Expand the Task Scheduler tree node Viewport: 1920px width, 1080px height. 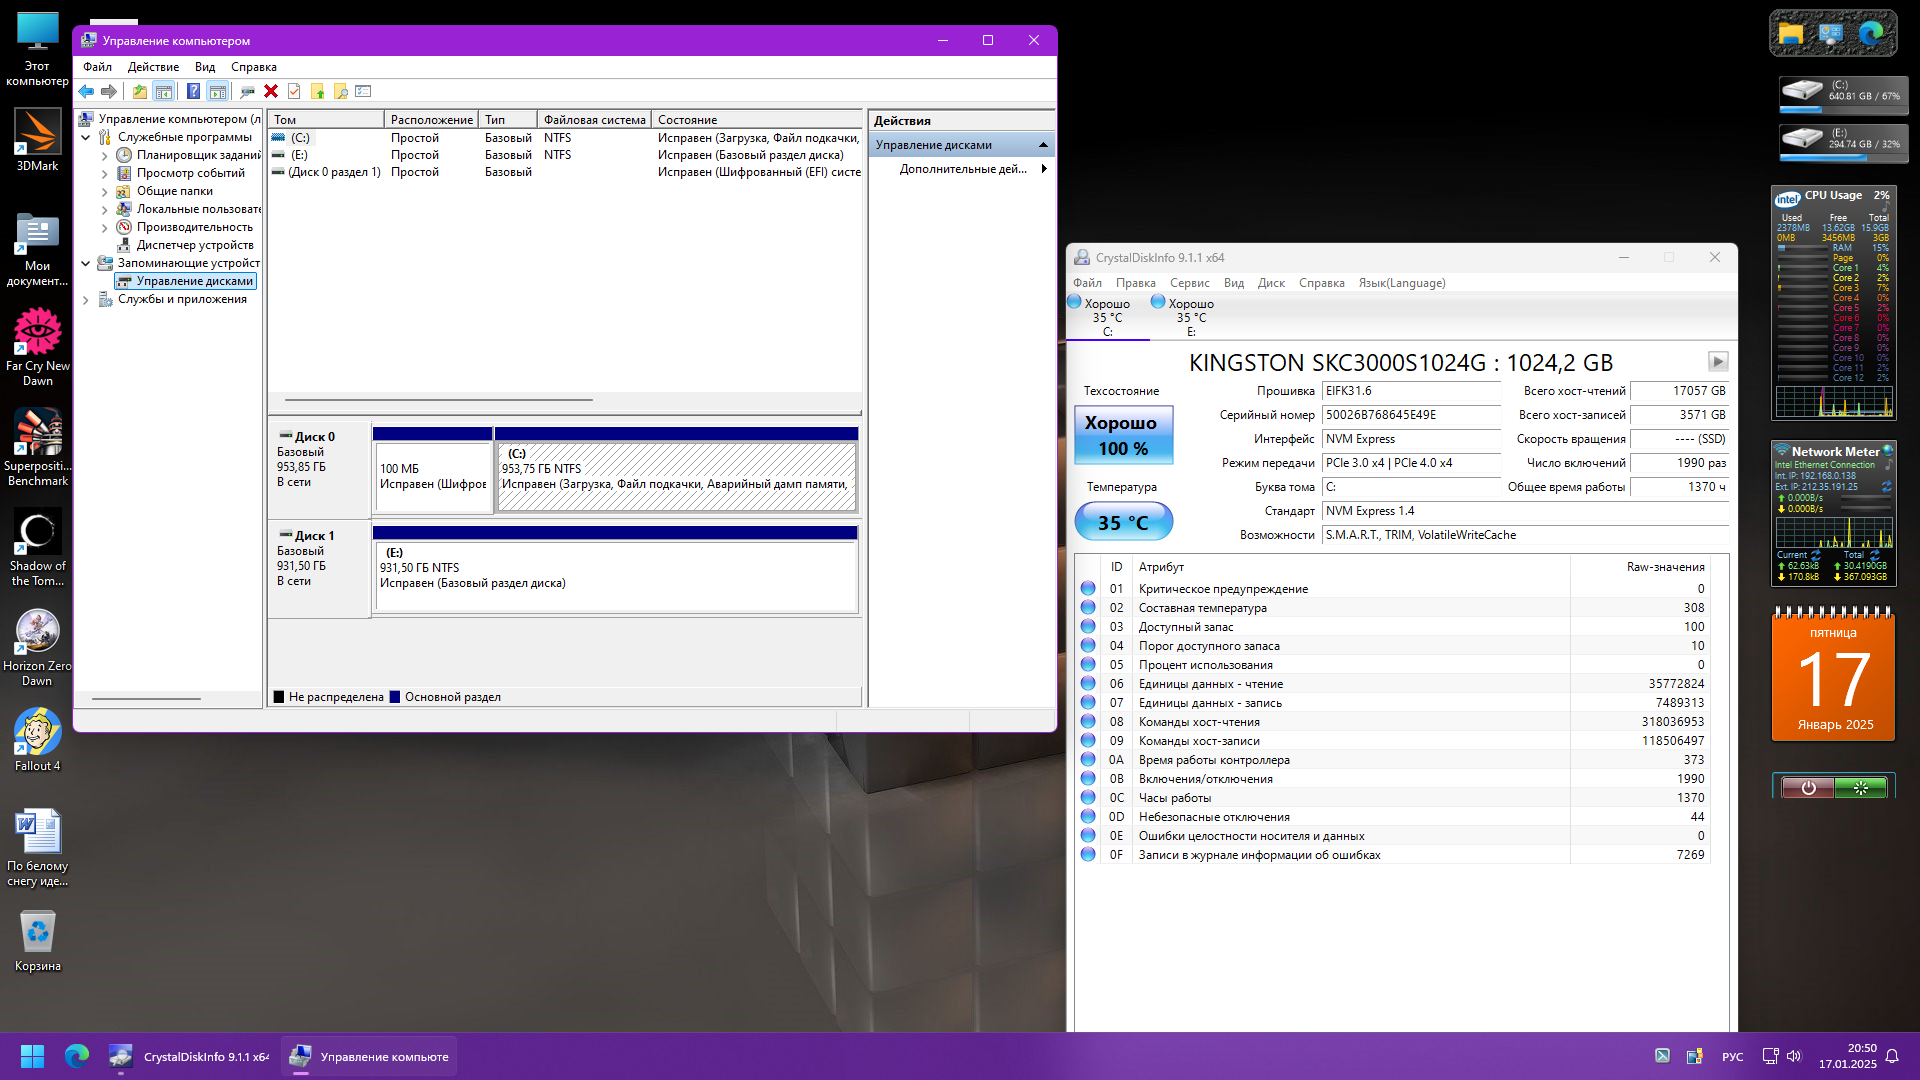[104, 156]
